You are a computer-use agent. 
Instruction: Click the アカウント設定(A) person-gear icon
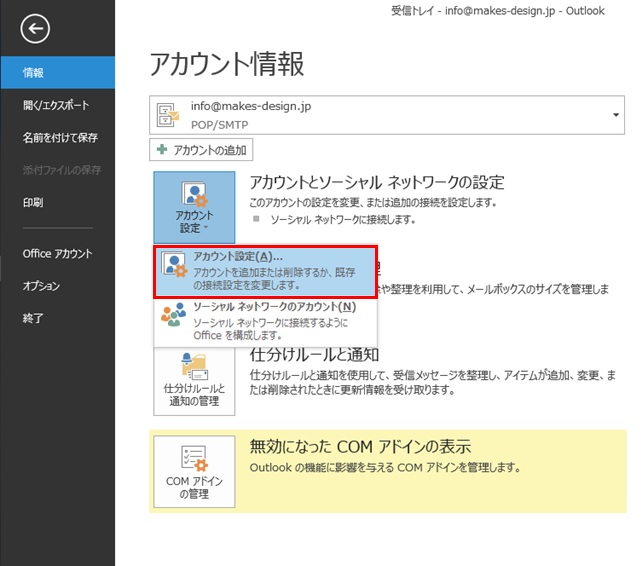coord(174,265)
